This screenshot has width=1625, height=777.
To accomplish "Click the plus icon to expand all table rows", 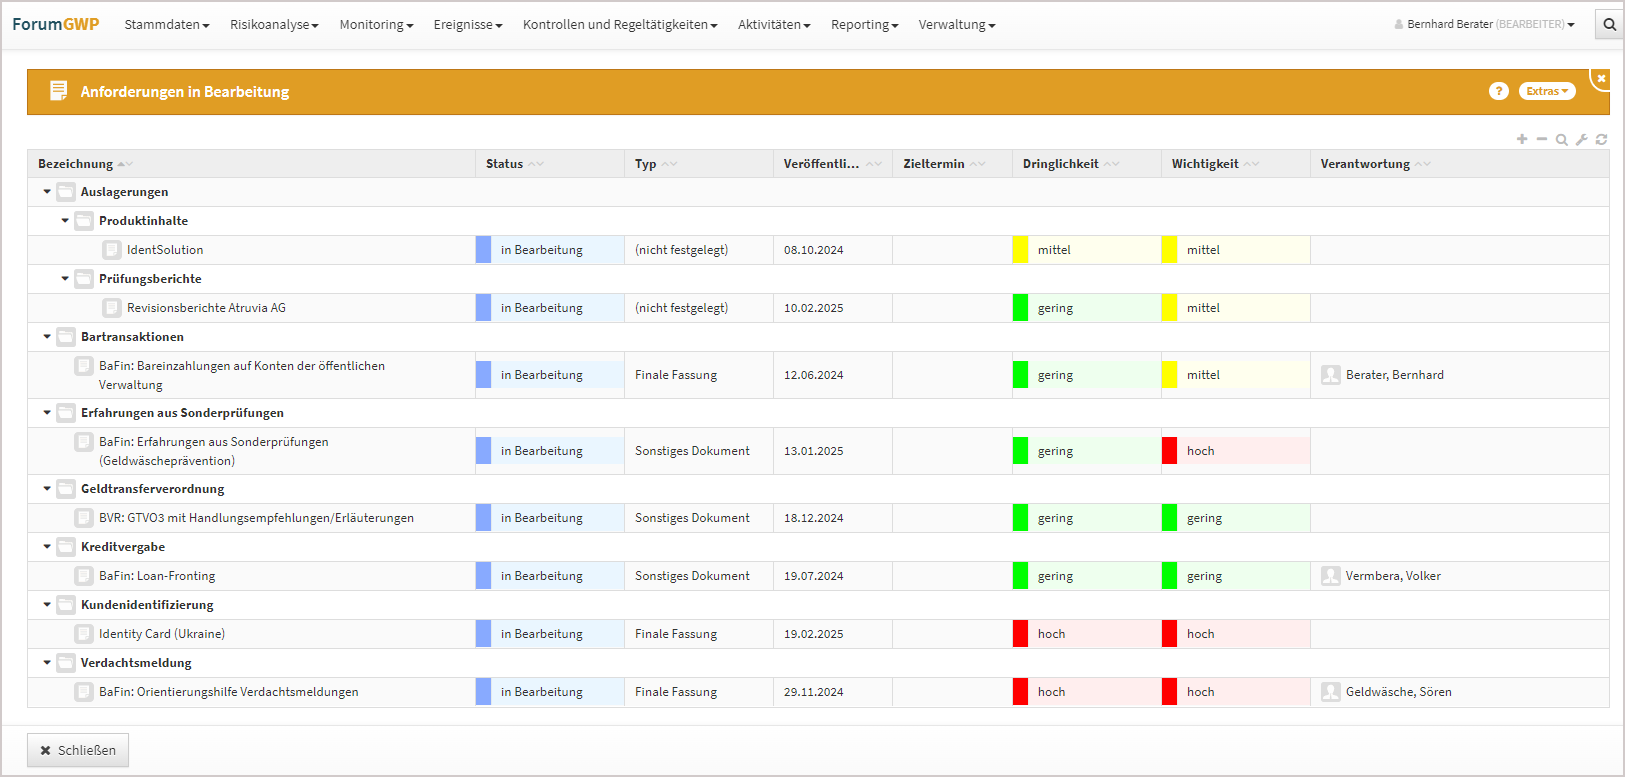I will tap(1522, 139).
